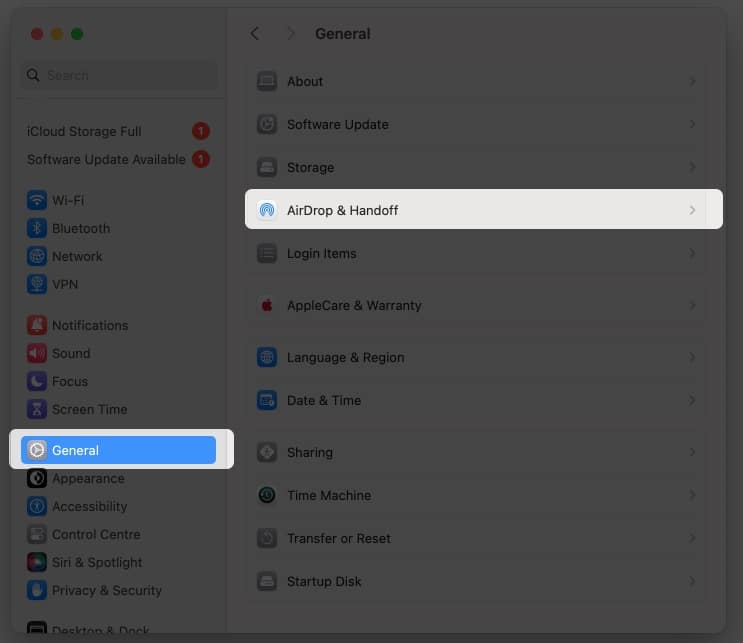Click the Transfer or Reset chevron

point(692,538)
